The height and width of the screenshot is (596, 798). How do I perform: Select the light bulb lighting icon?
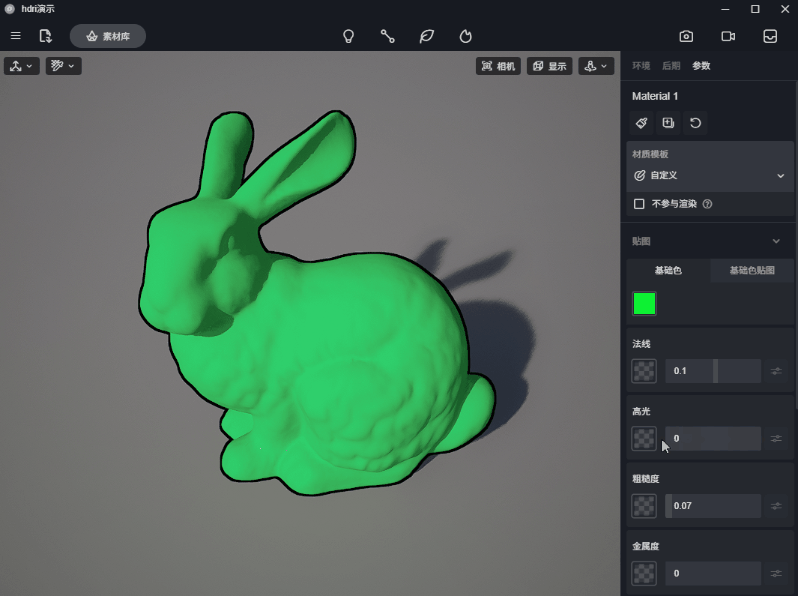pos(348,36)
